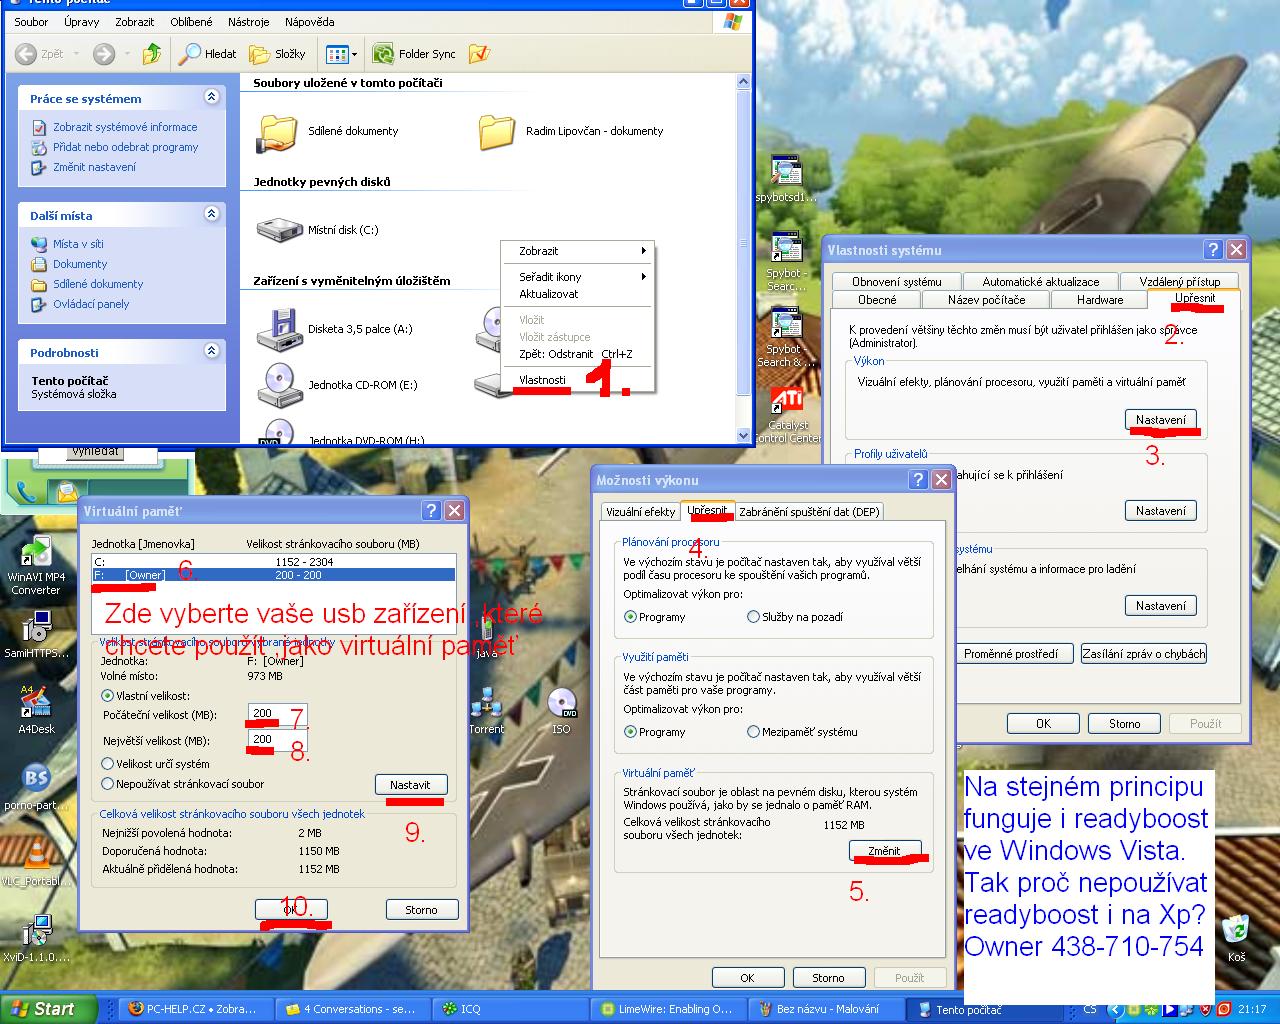Expand the Zobrazit submenu in context menu

577,251
